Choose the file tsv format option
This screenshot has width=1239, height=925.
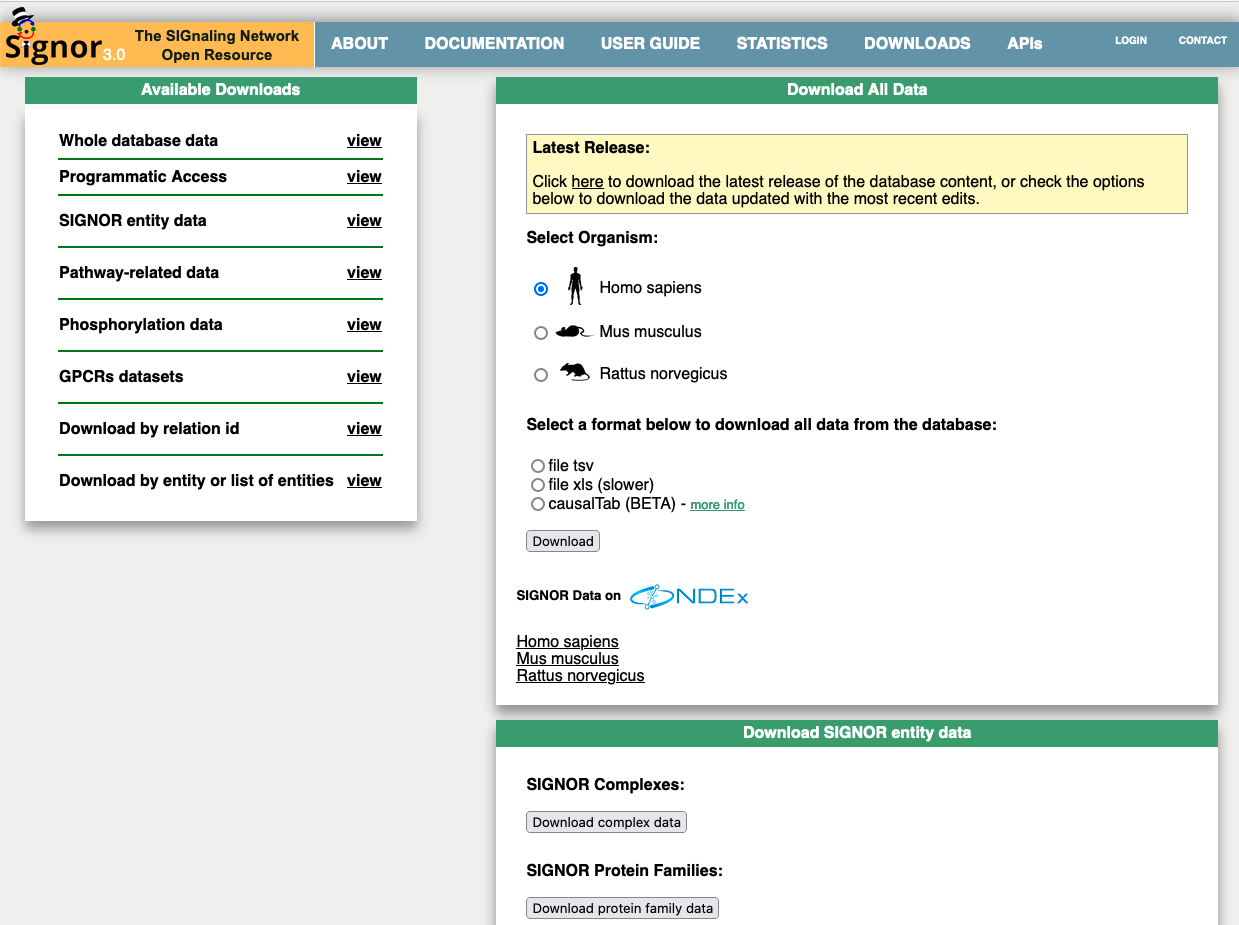pos(538,466)
